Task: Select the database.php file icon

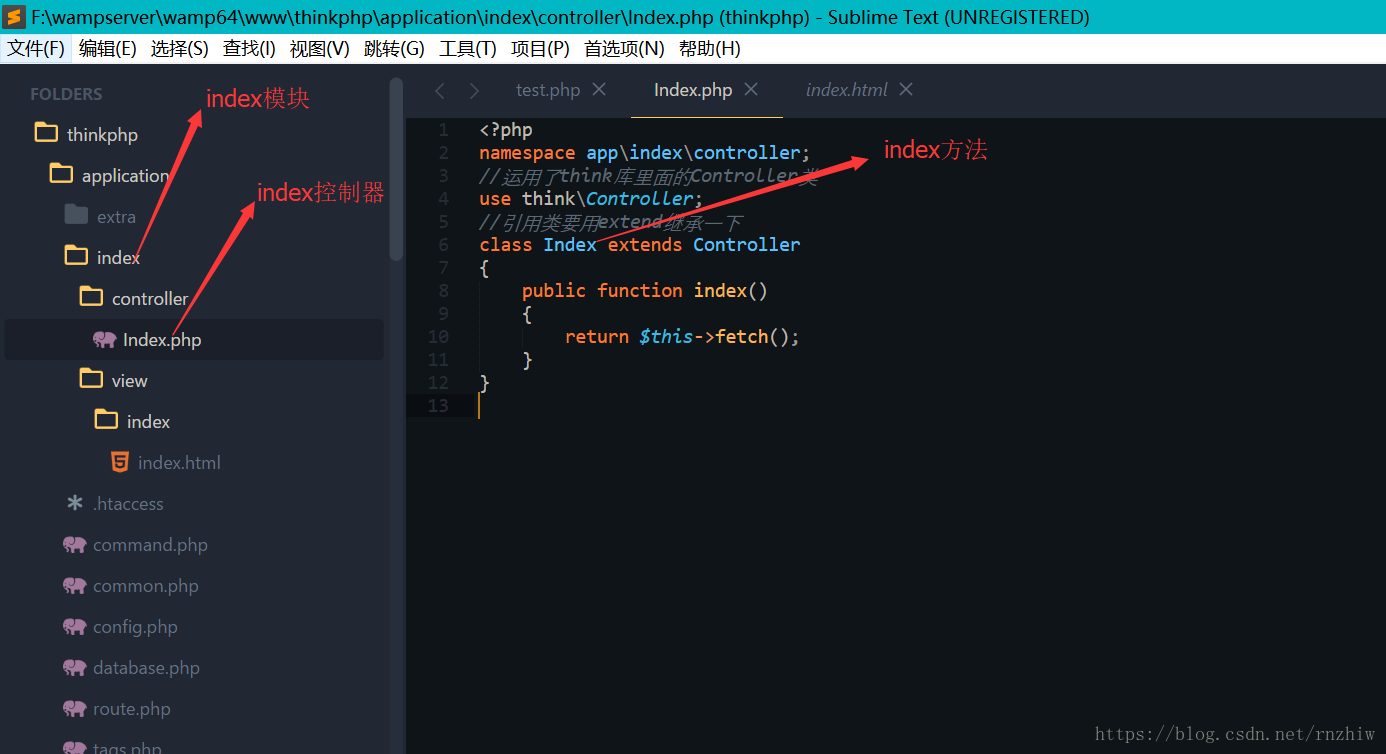Action: click(74, 667)
